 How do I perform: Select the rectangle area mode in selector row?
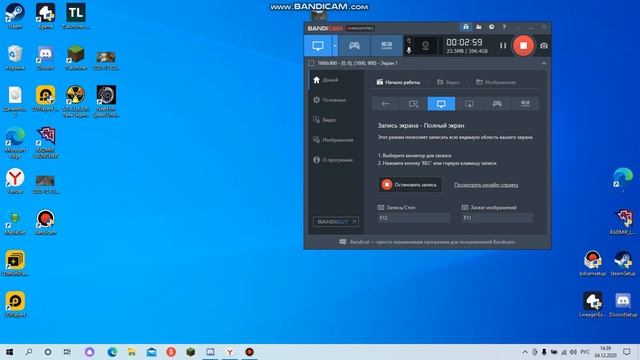tap(413, 104)
